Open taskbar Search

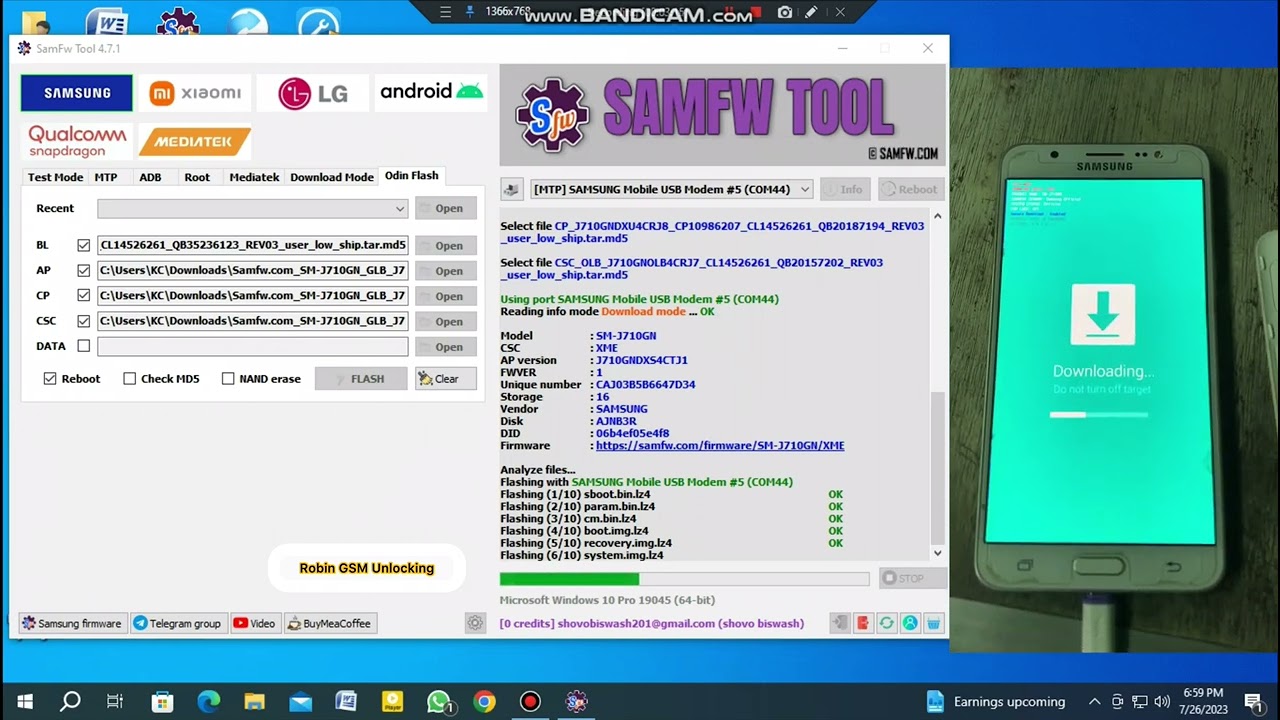[70, 702]
